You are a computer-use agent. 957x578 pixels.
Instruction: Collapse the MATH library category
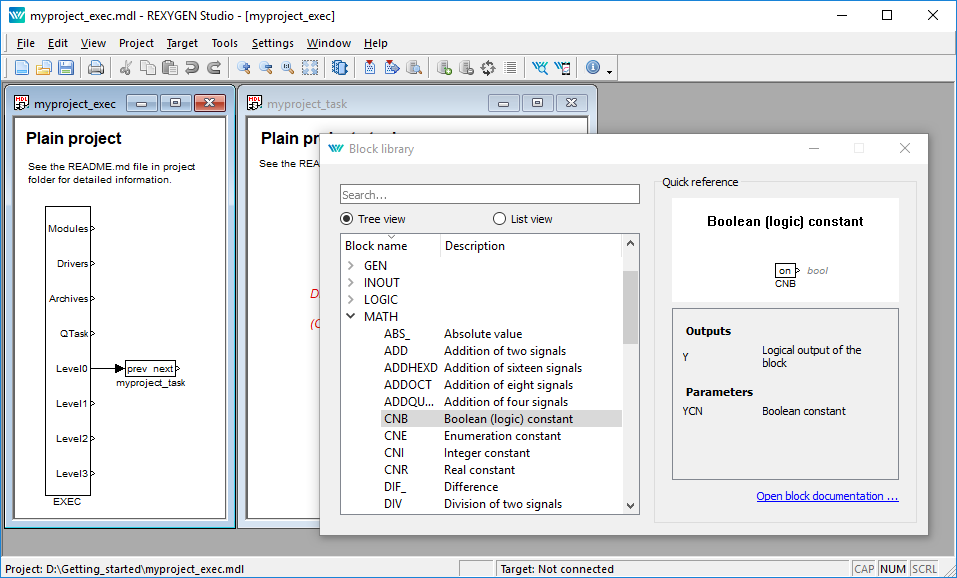[x=351, y=317]
